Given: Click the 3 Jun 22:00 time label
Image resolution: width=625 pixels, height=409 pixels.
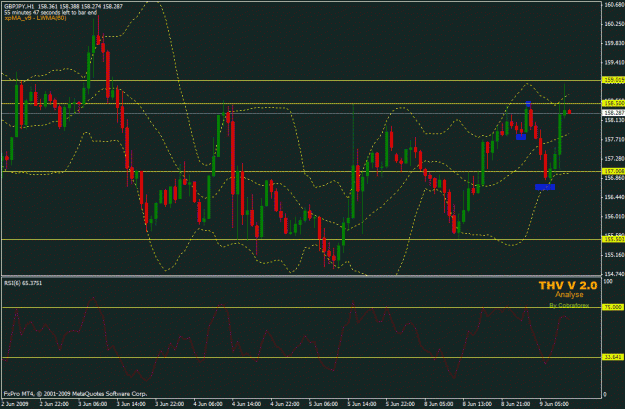Looking at the screenshot, I should click(169, 404).
